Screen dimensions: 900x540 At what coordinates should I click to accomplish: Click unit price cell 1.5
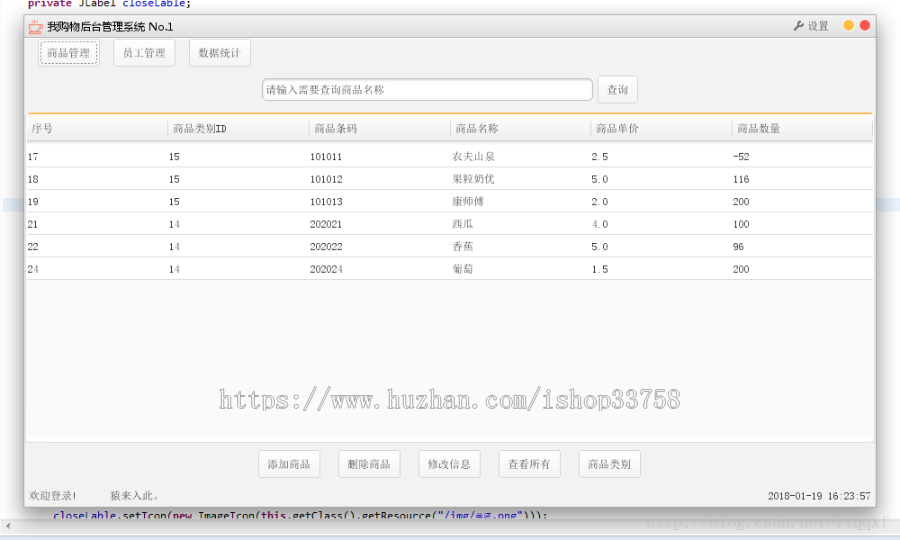coord(600,269)
